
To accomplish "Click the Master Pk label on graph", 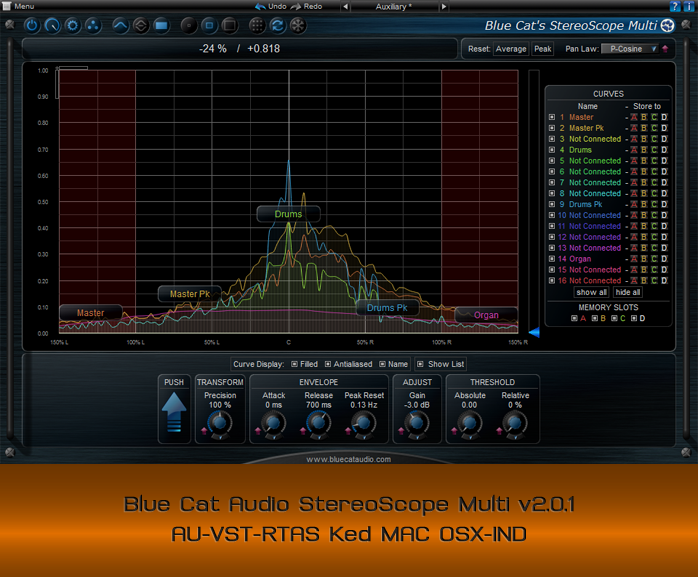I will pos(190,294).
